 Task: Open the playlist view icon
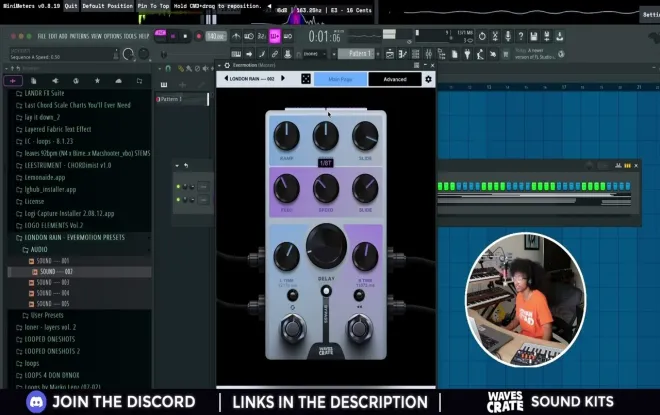pos(390,54)
